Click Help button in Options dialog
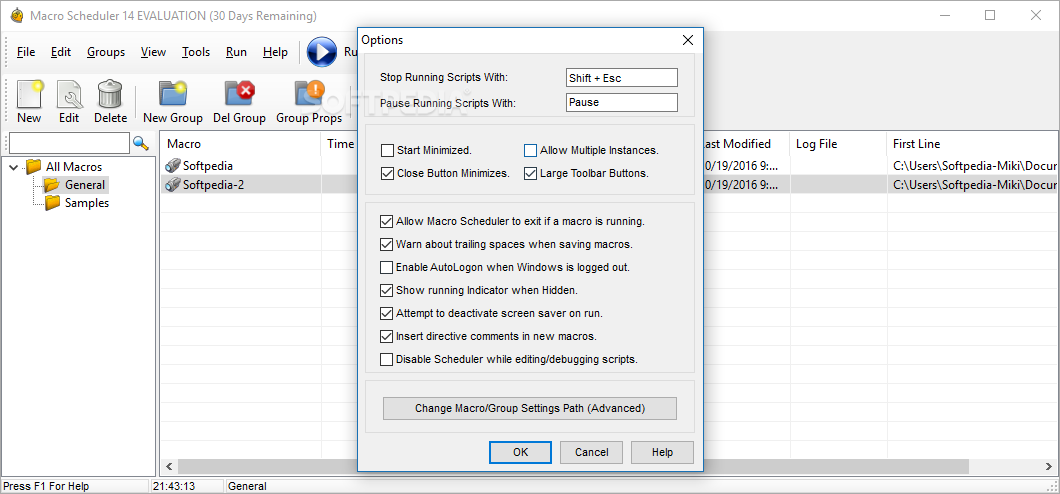 tap(662, 452)
